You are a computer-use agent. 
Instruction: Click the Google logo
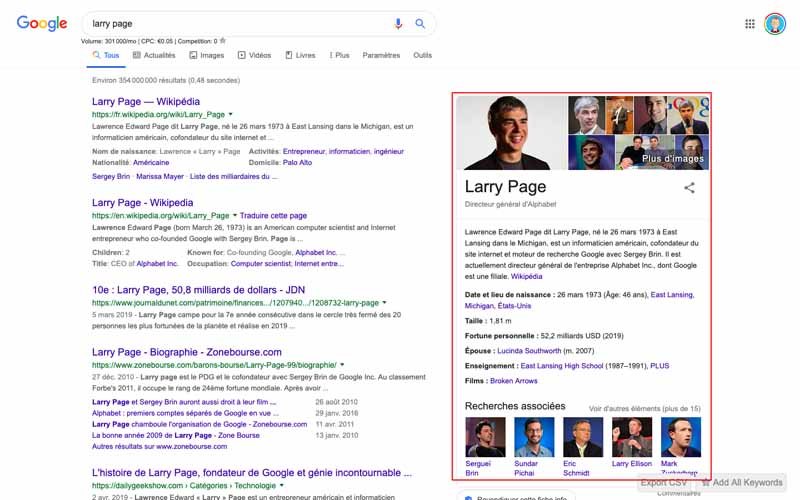point(42,23)
